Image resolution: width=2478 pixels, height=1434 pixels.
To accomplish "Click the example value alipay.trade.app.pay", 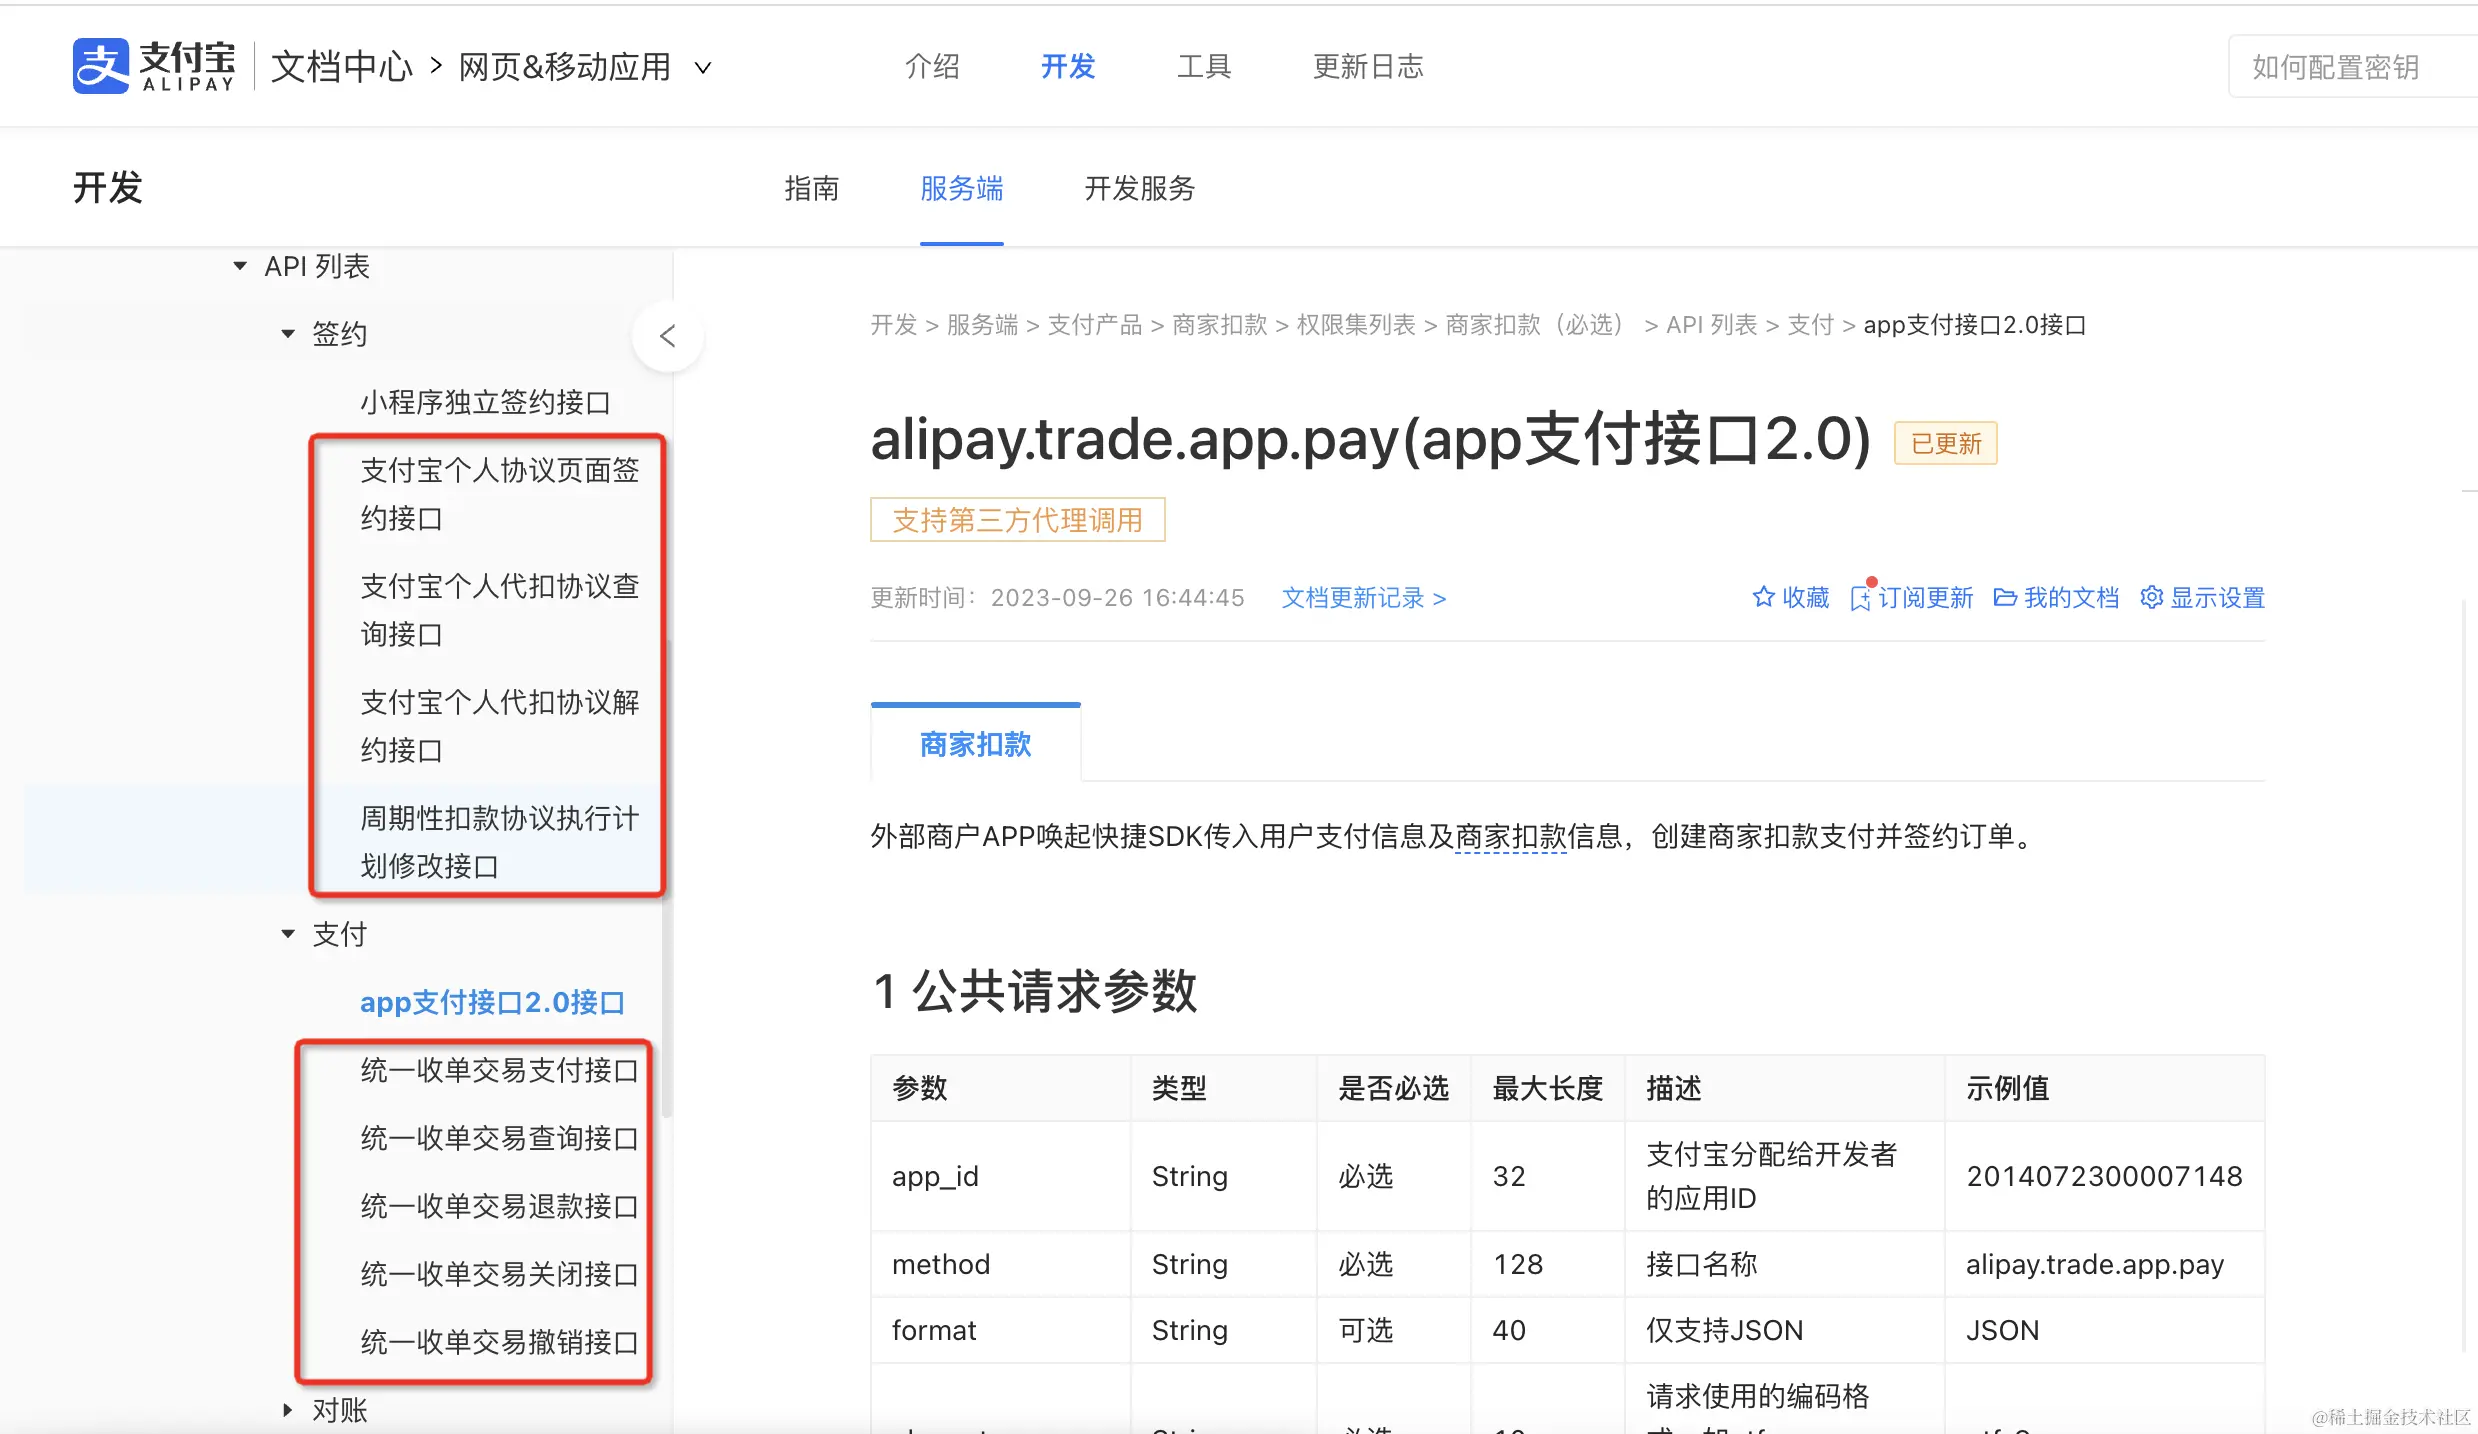I will coord(2095,1264).
